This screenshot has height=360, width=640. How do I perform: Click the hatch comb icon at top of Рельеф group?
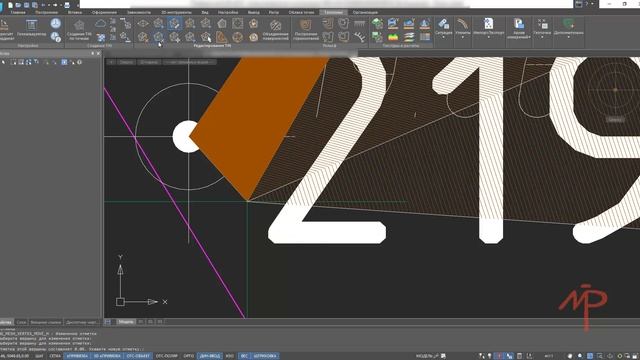359,24
